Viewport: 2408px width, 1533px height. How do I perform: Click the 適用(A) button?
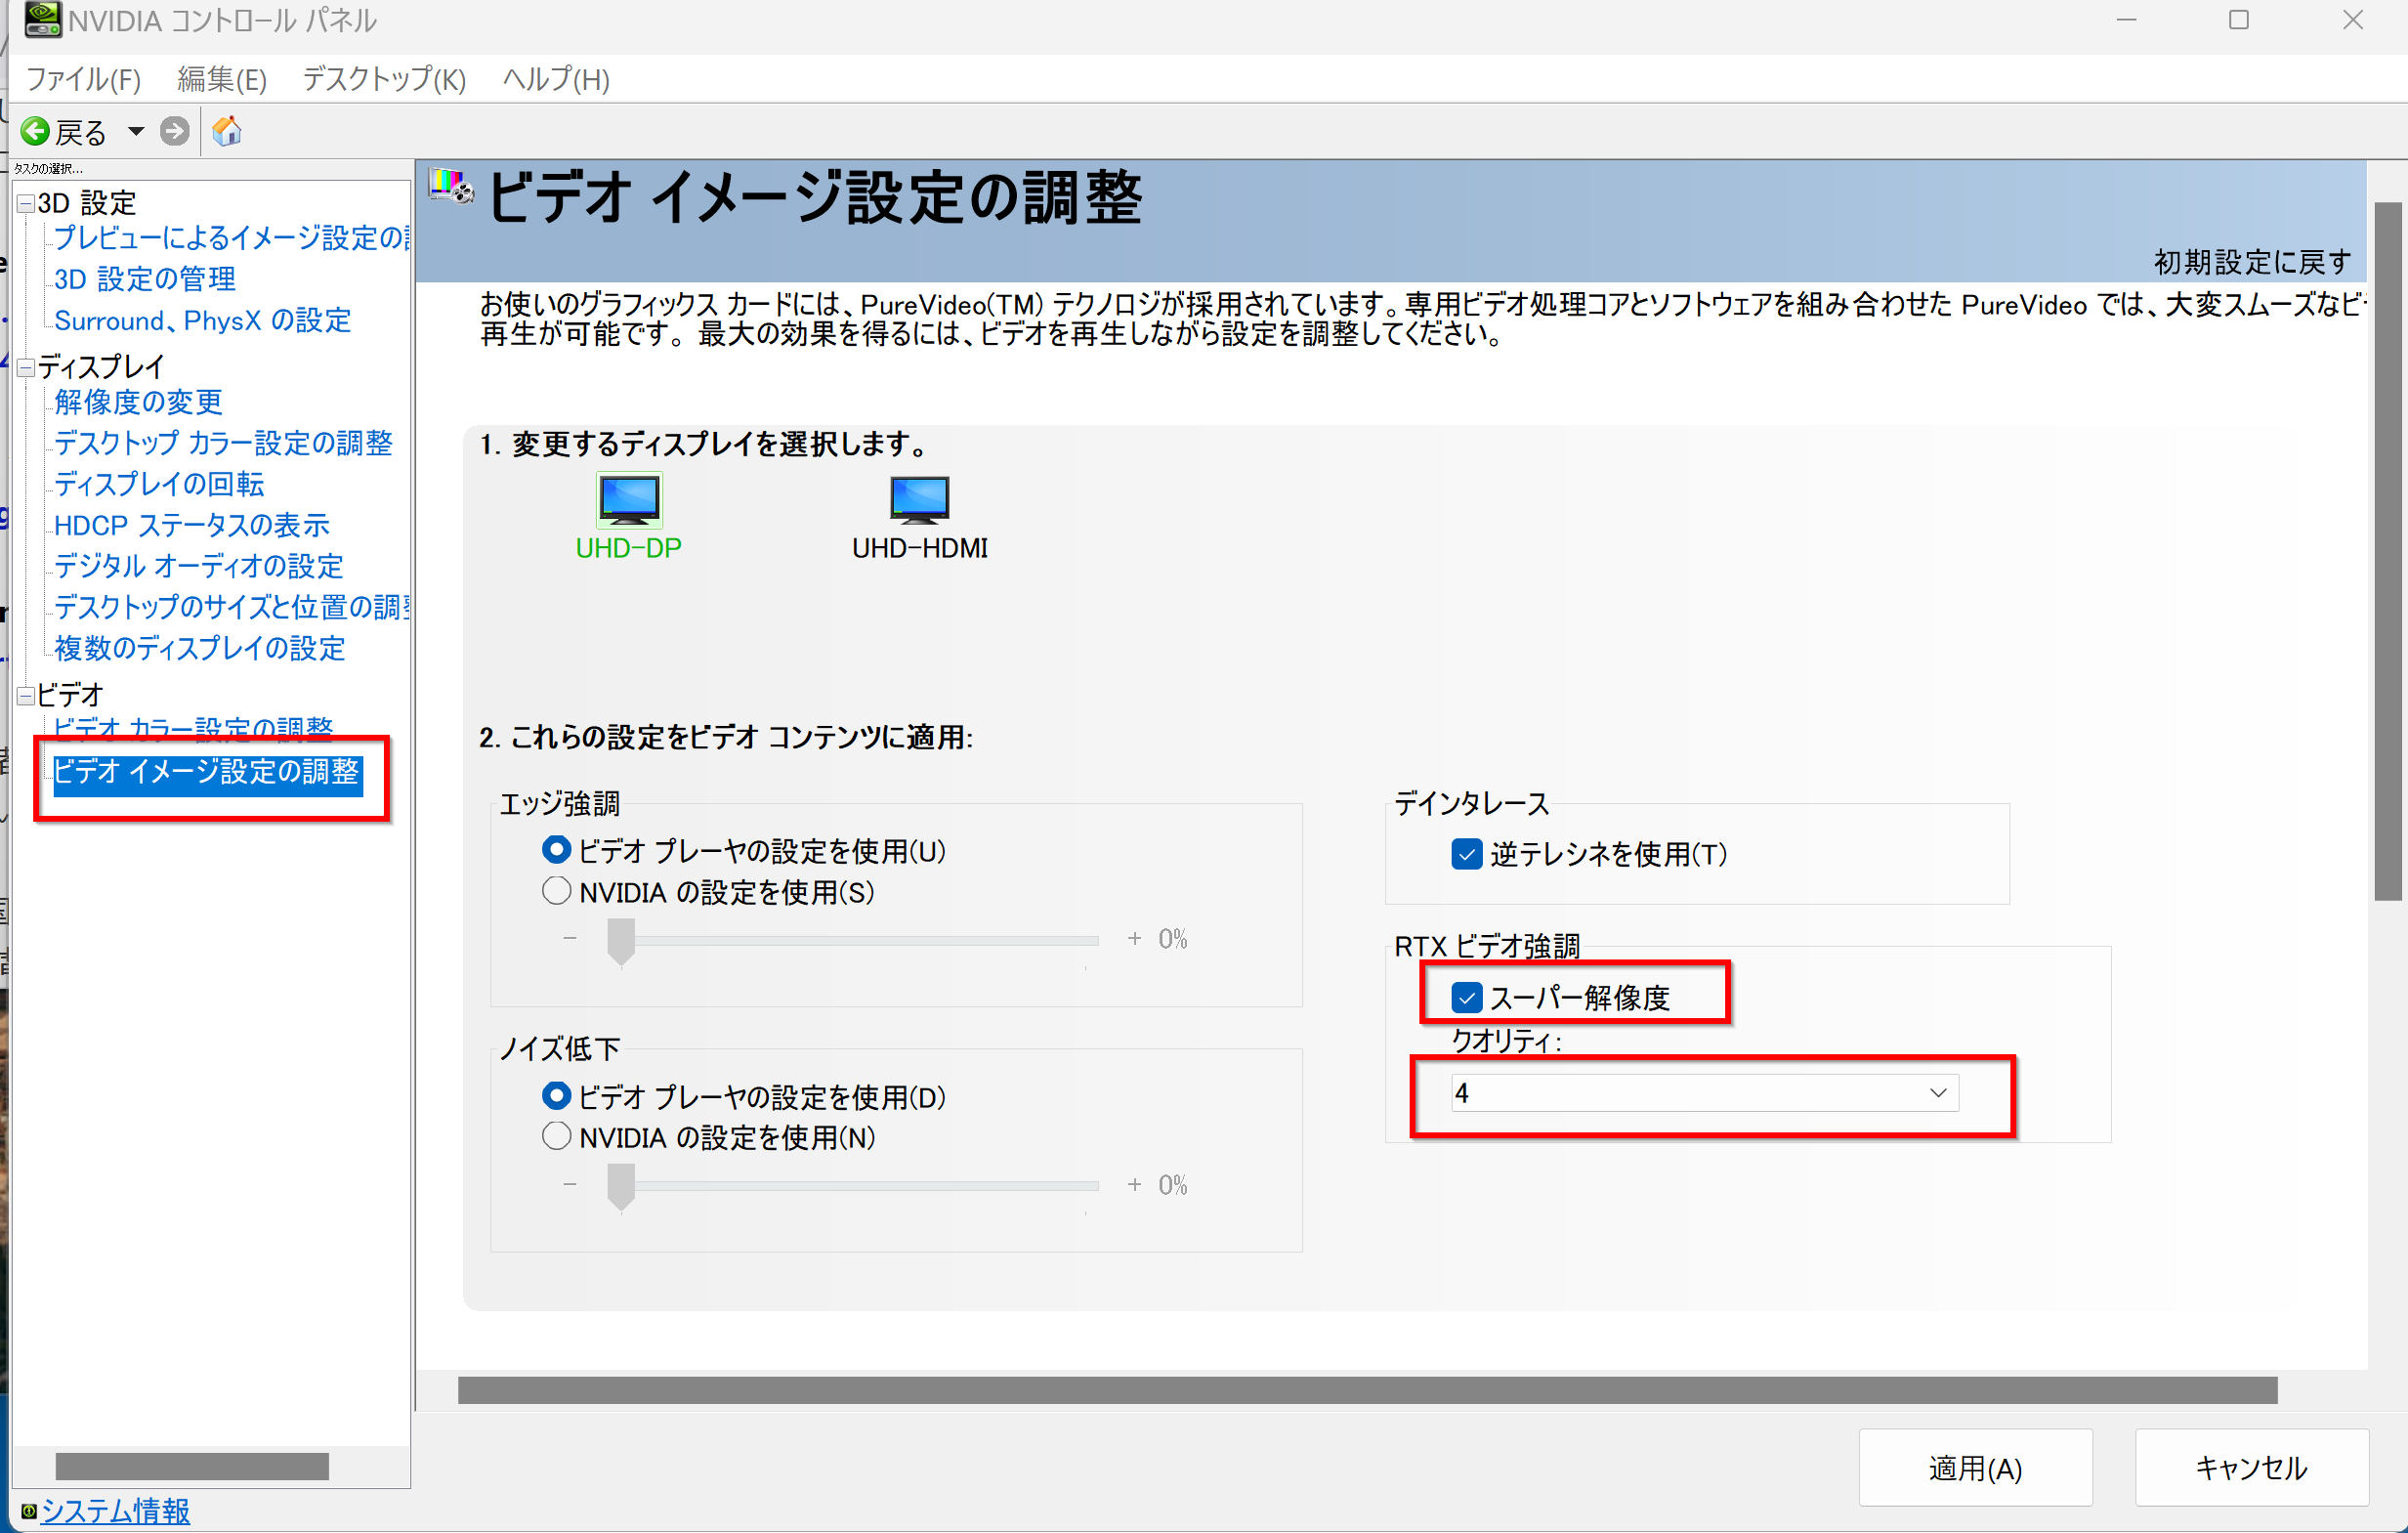(x=1974, y=1467)
